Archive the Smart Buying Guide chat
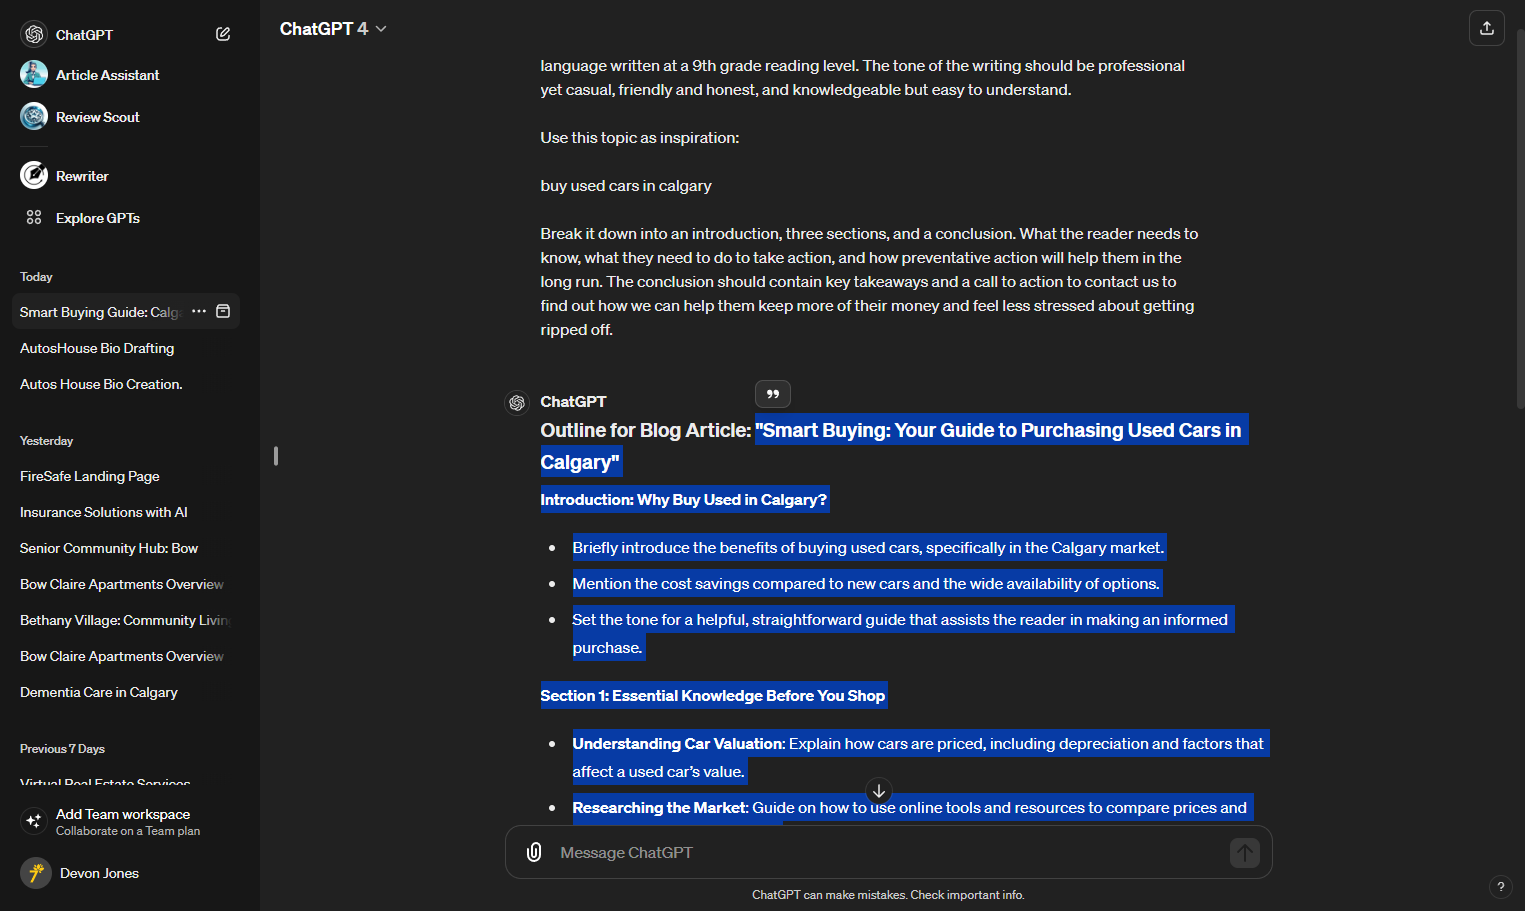The height and width of the screenshot is (911, 1525). (x=223, y=311)
